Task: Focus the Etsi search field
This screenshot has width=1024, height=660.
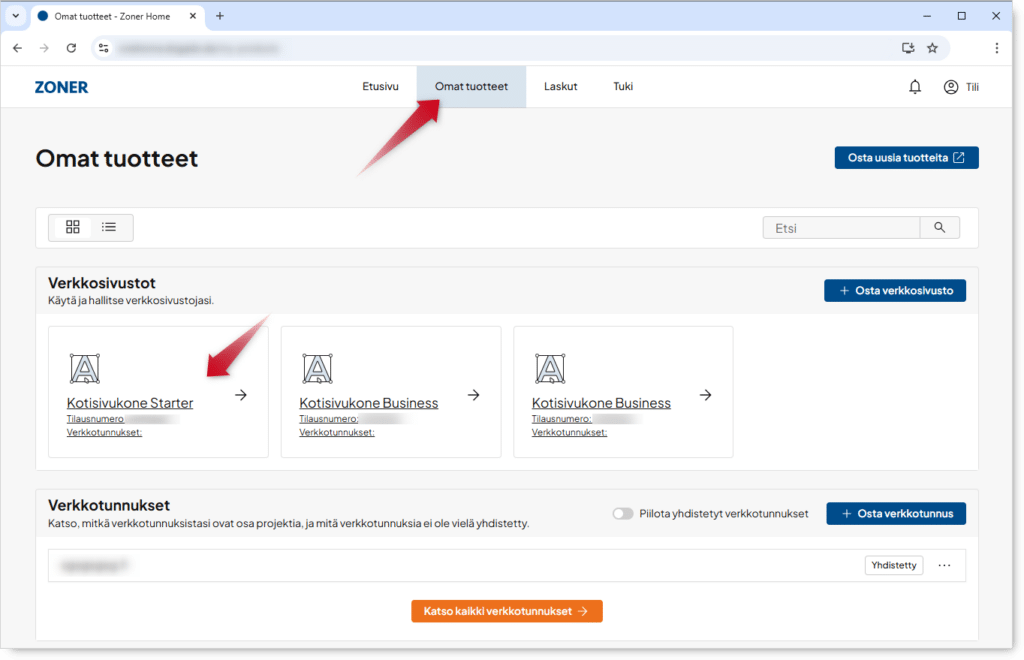Action: click(x=841, y=228)
